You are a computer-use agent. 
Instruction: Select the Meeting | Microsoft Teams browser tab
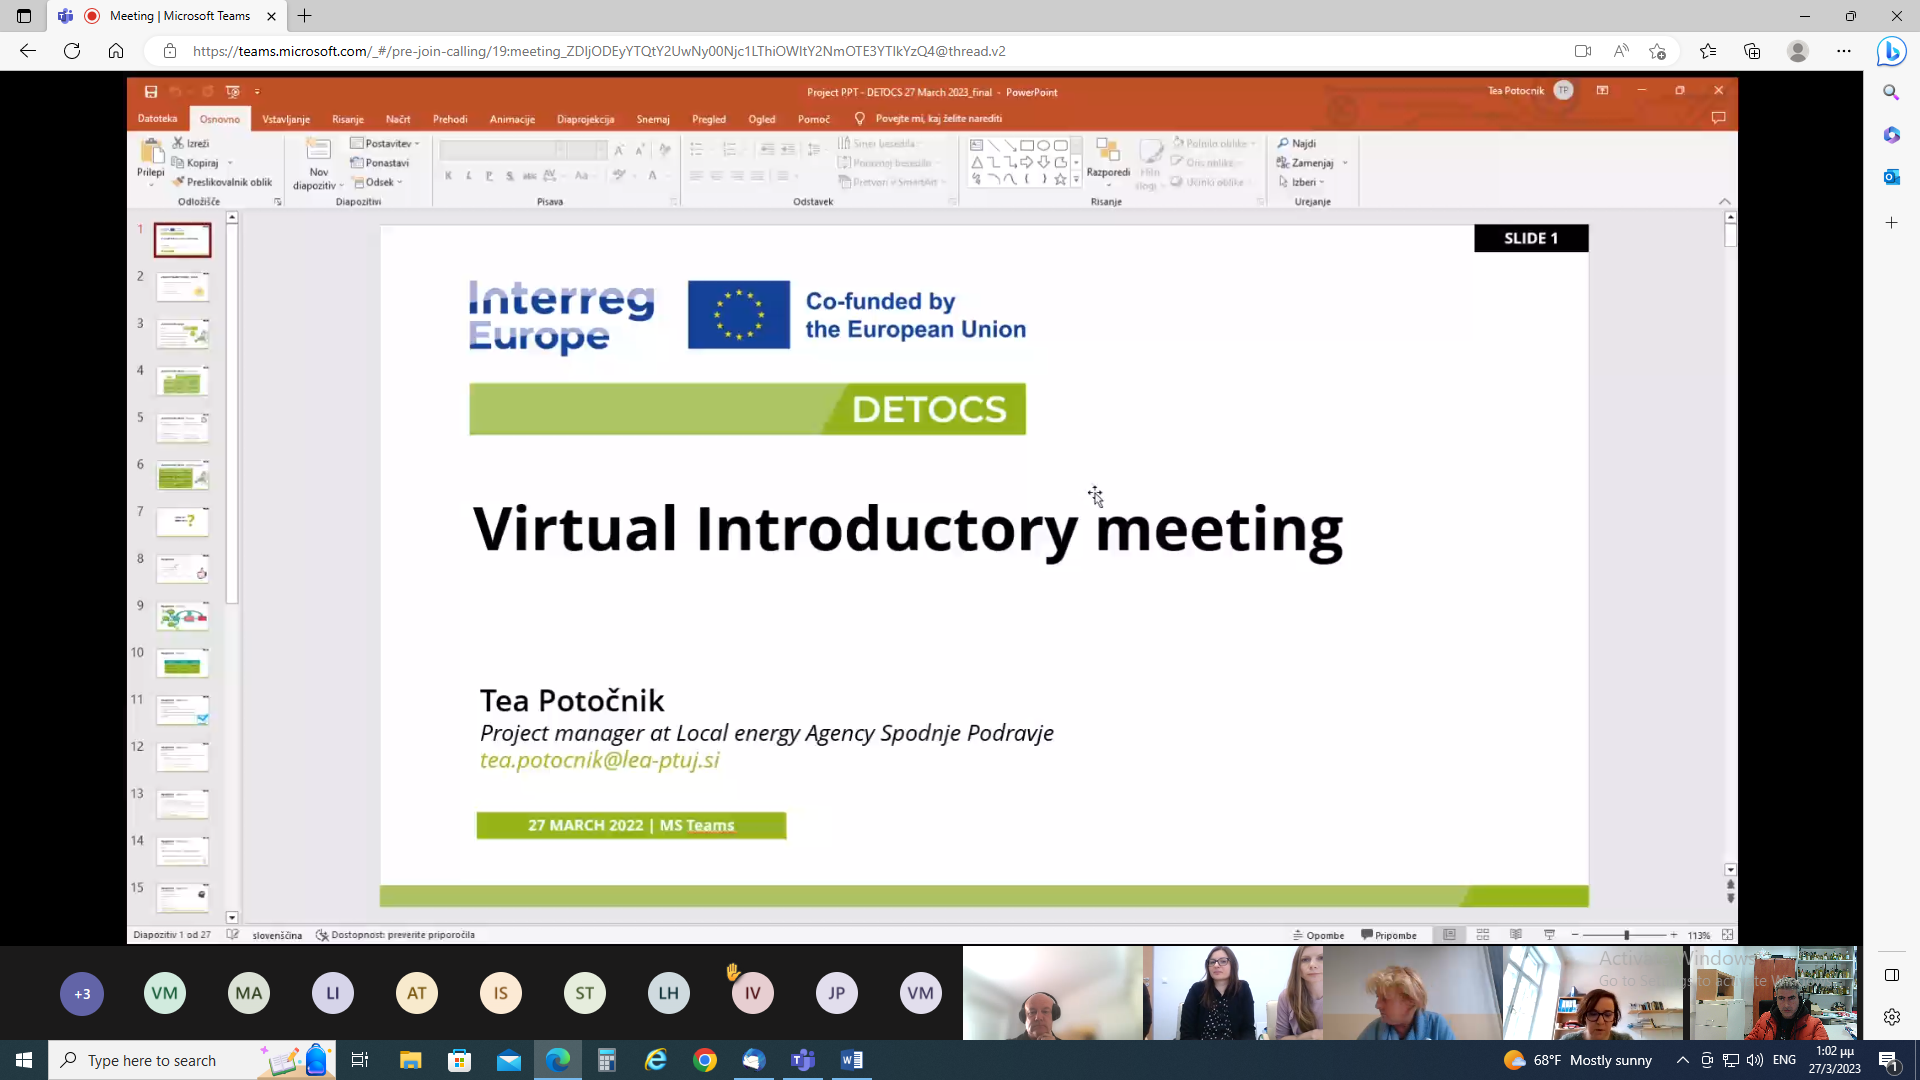click(167, 16)
